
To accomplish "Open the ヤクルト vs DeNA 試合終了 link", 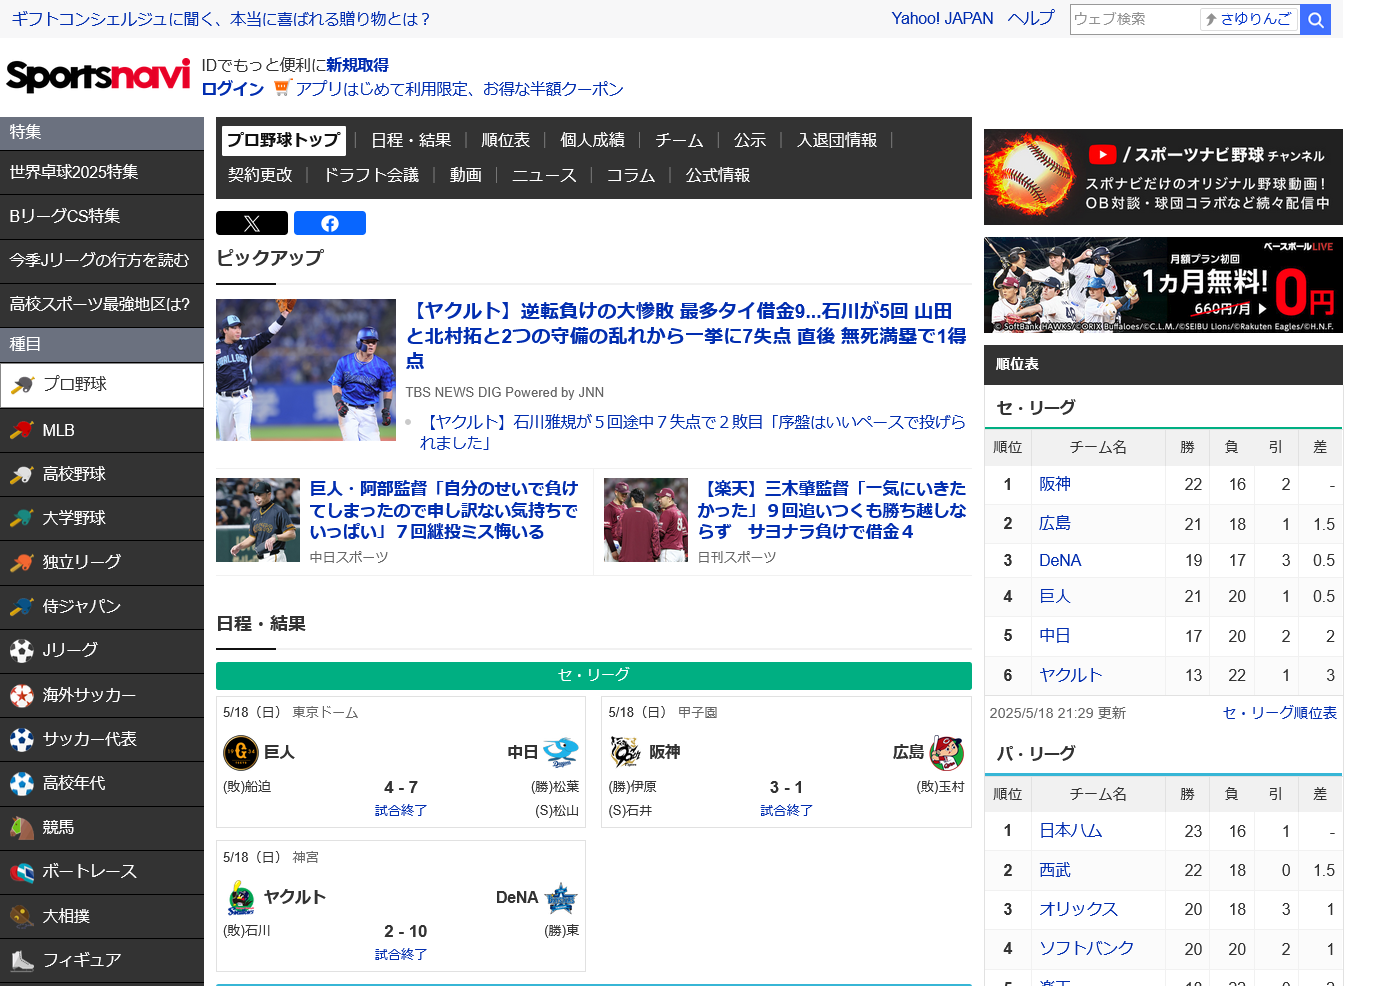I will point(401,955).
